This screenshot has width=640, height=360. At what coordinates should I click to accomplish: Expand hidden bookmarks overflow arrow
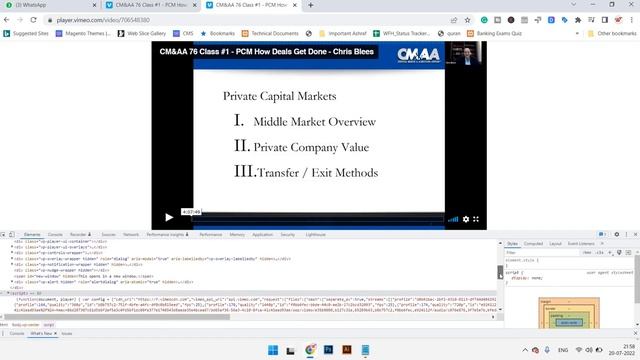point(577,33)
